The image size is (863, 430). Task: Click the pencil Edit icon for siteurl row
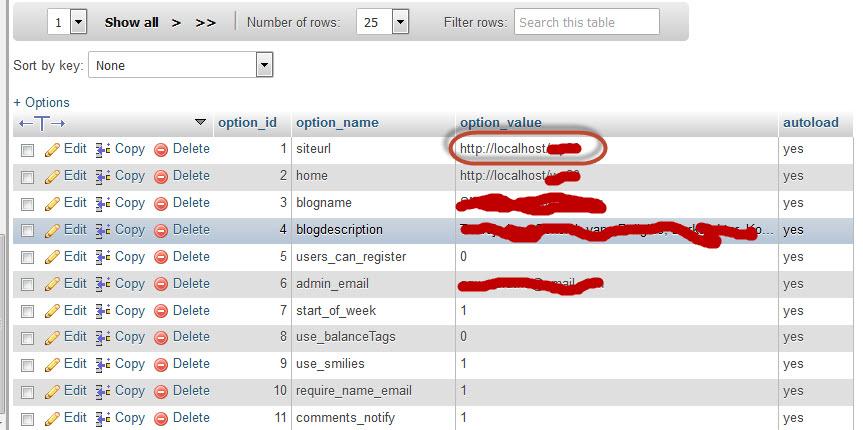pos(53,149)
